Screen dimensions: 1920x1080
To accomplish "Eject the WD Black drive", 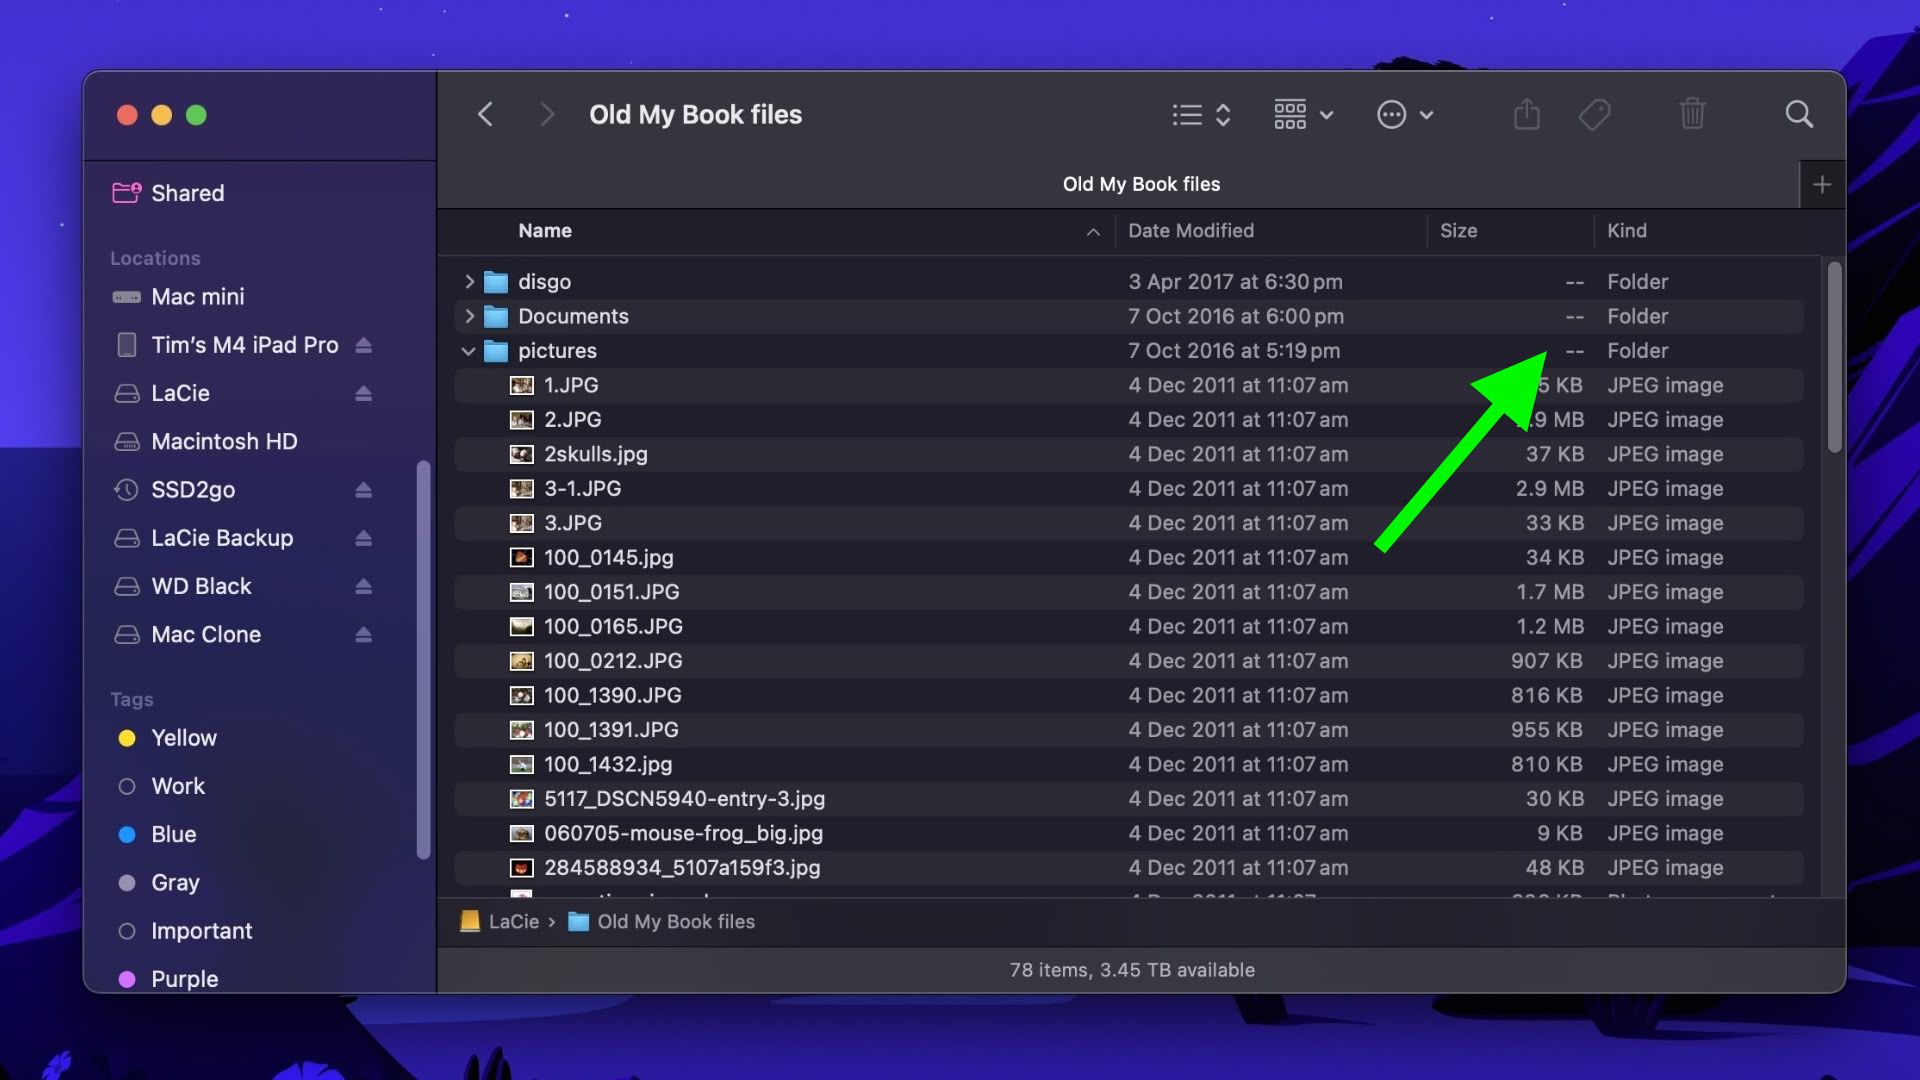I will (x=365, y=586).
